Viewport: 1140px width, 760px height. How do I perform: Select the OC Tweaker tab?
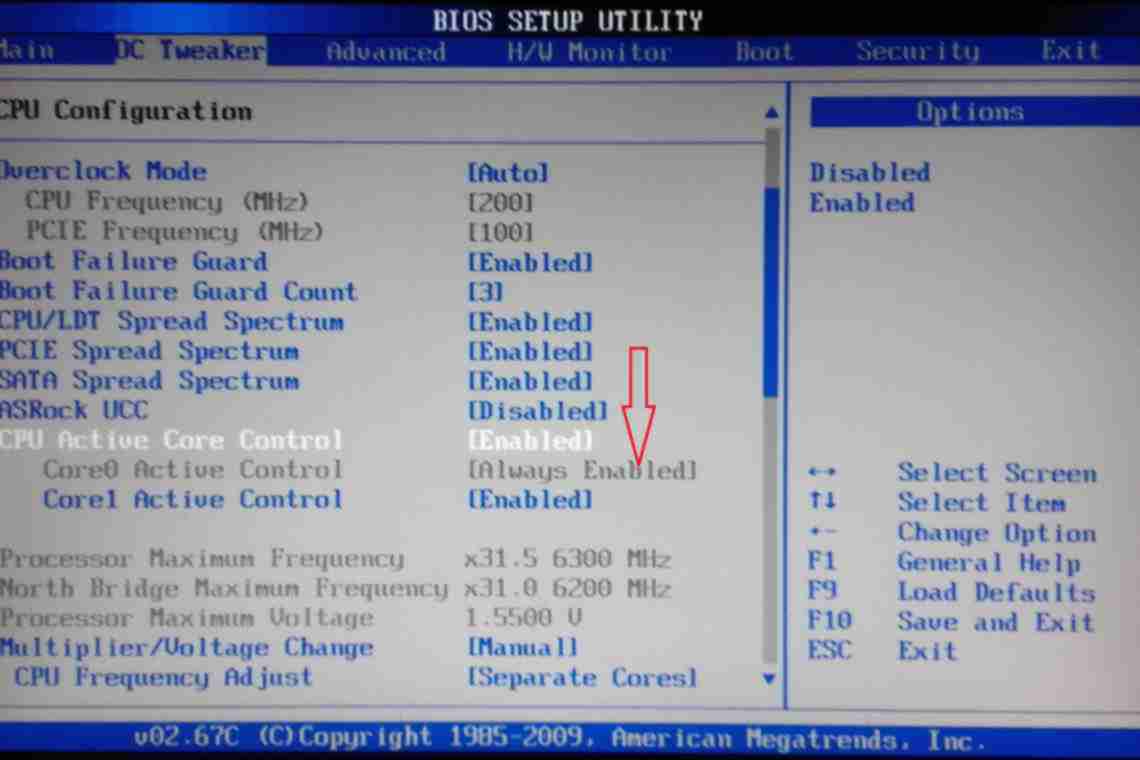point(190,50)
